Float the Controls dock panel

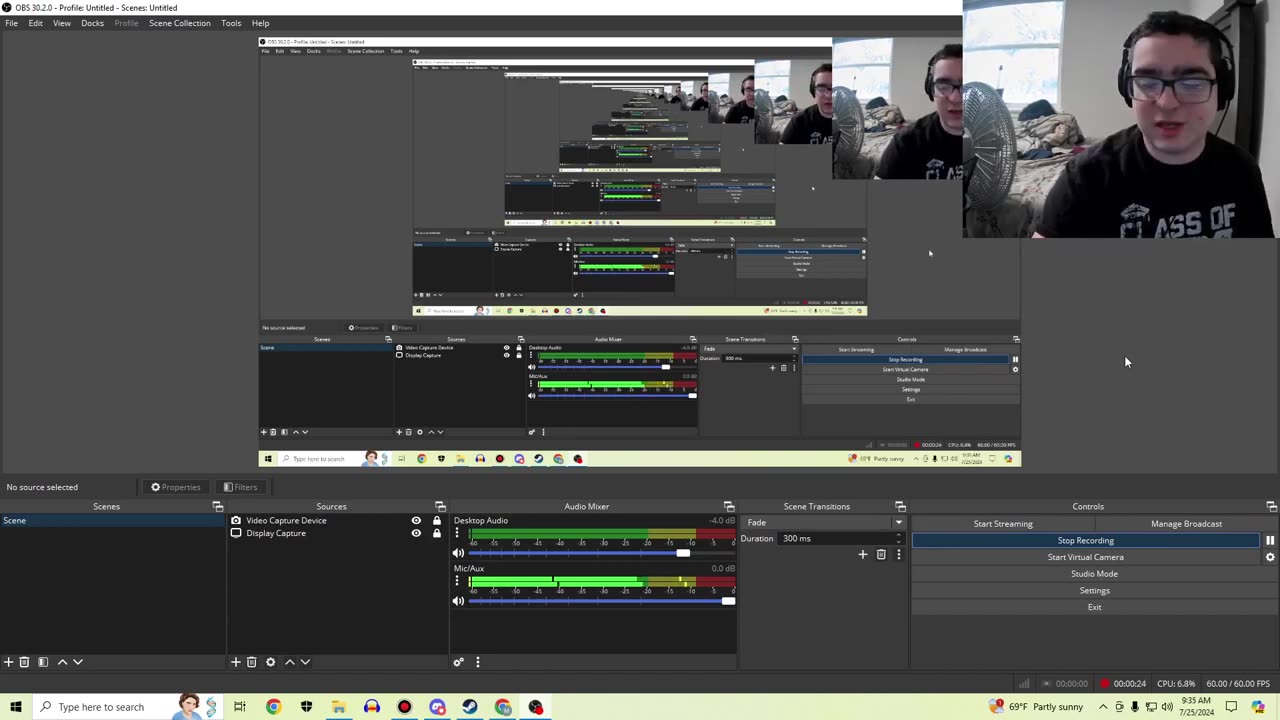pos(1272,507)
